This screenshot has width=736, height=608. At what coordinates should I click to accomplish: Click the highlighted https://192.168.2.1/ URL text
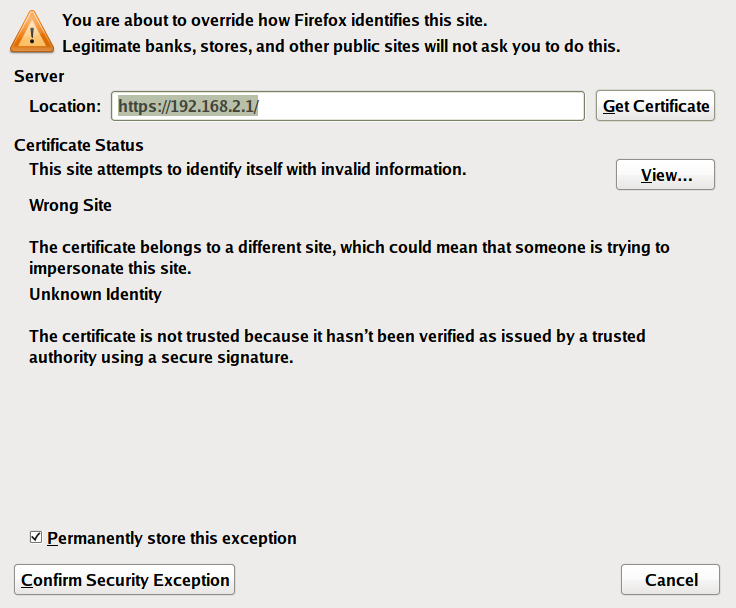click(188, 106)
